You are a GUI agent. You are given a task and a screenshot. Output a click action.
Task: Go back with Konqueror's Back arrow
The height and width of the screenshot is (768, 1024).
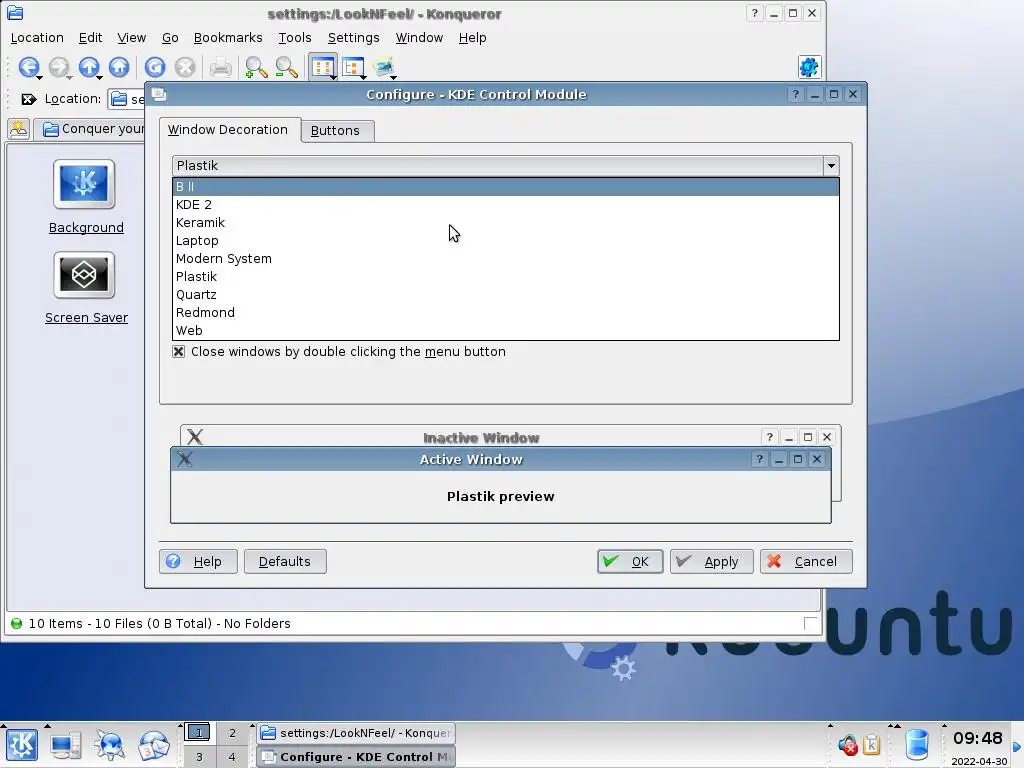coord(28,67)
